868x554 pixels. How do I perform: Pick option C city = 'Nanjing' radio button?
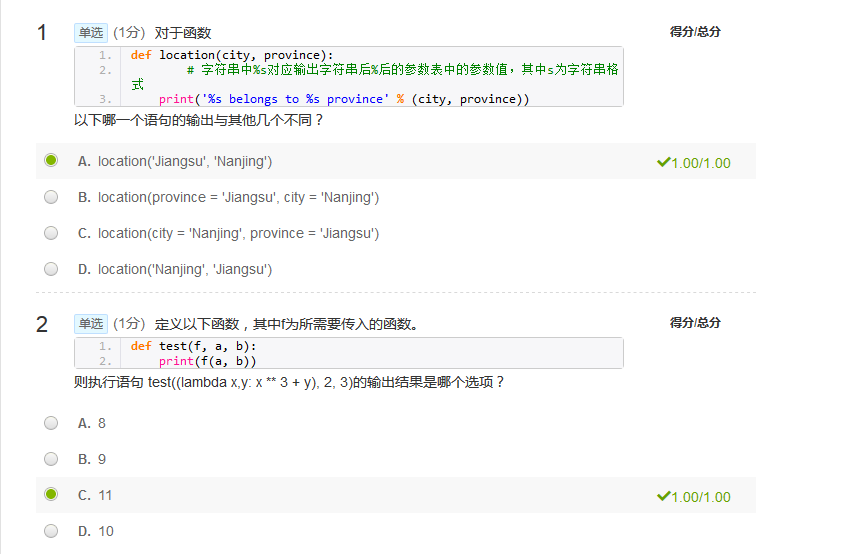pyautogui.click(x=51, y=233)
